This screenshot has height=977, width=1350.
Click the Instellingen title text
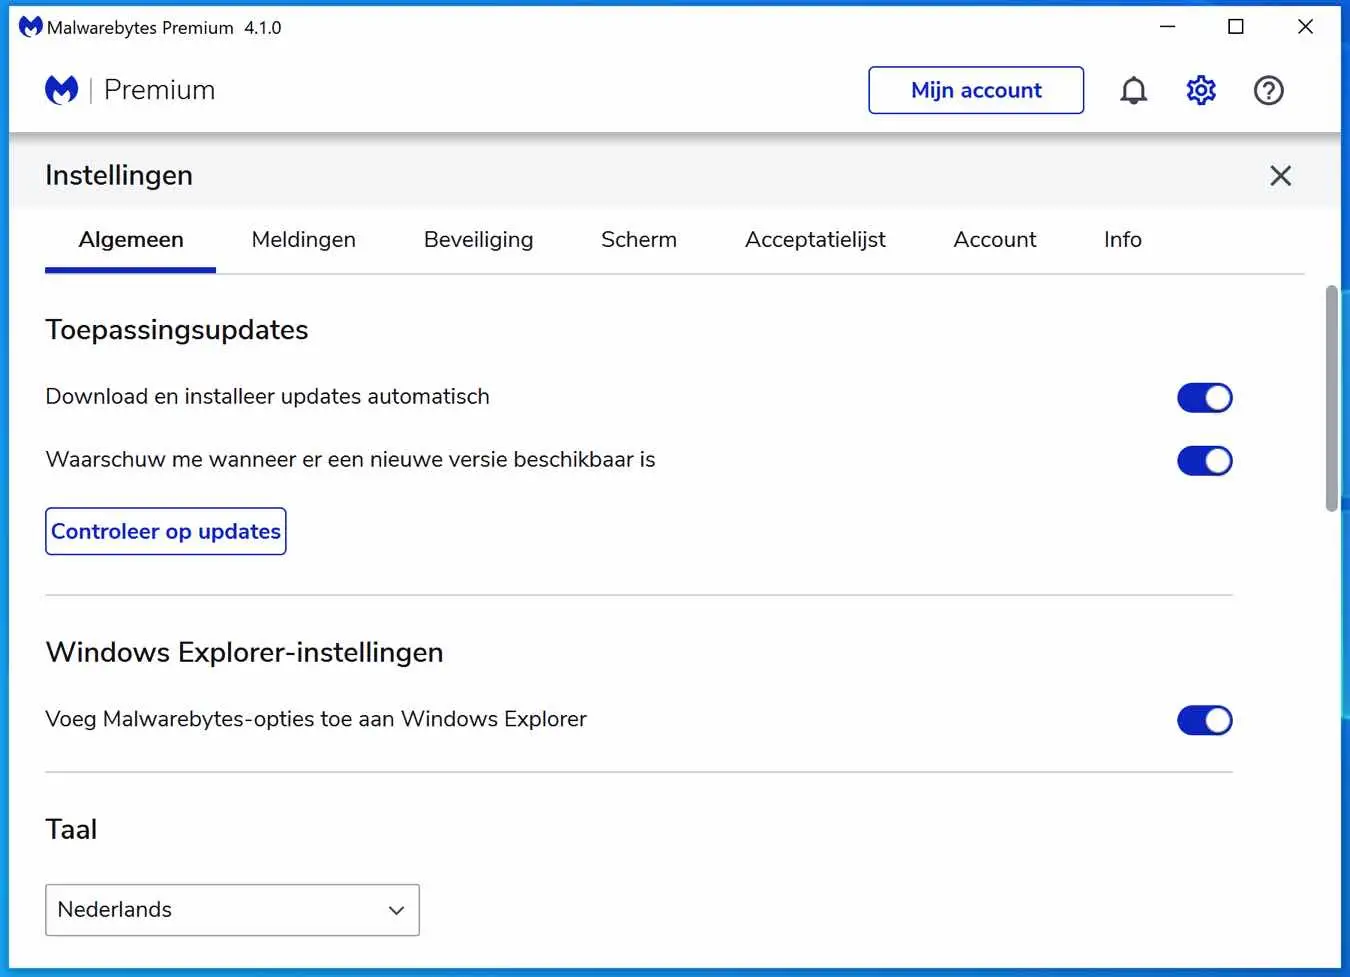(119, 175)
